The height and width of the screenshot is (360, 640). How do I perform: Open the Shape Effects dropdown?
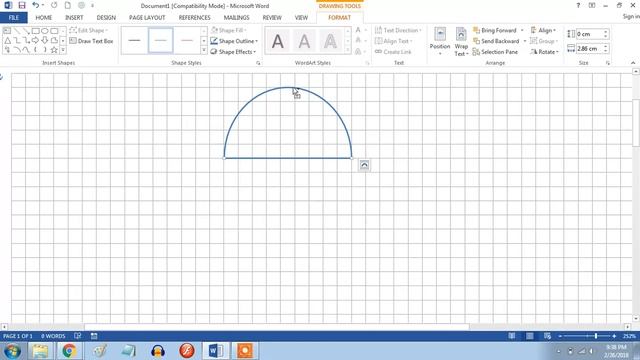click(x=233, y=52)
